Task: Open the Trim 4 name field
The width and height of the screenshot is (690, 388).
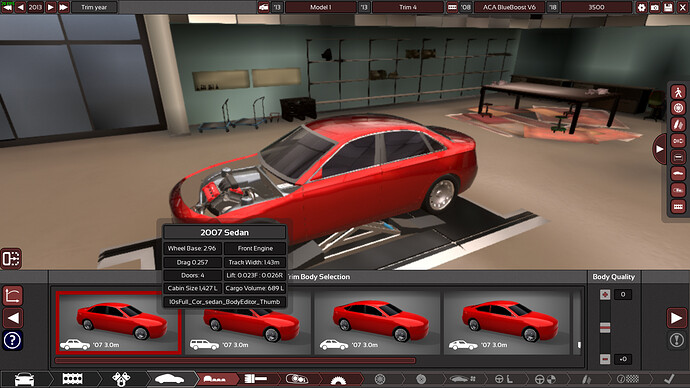Action: (x=407, y=7)
